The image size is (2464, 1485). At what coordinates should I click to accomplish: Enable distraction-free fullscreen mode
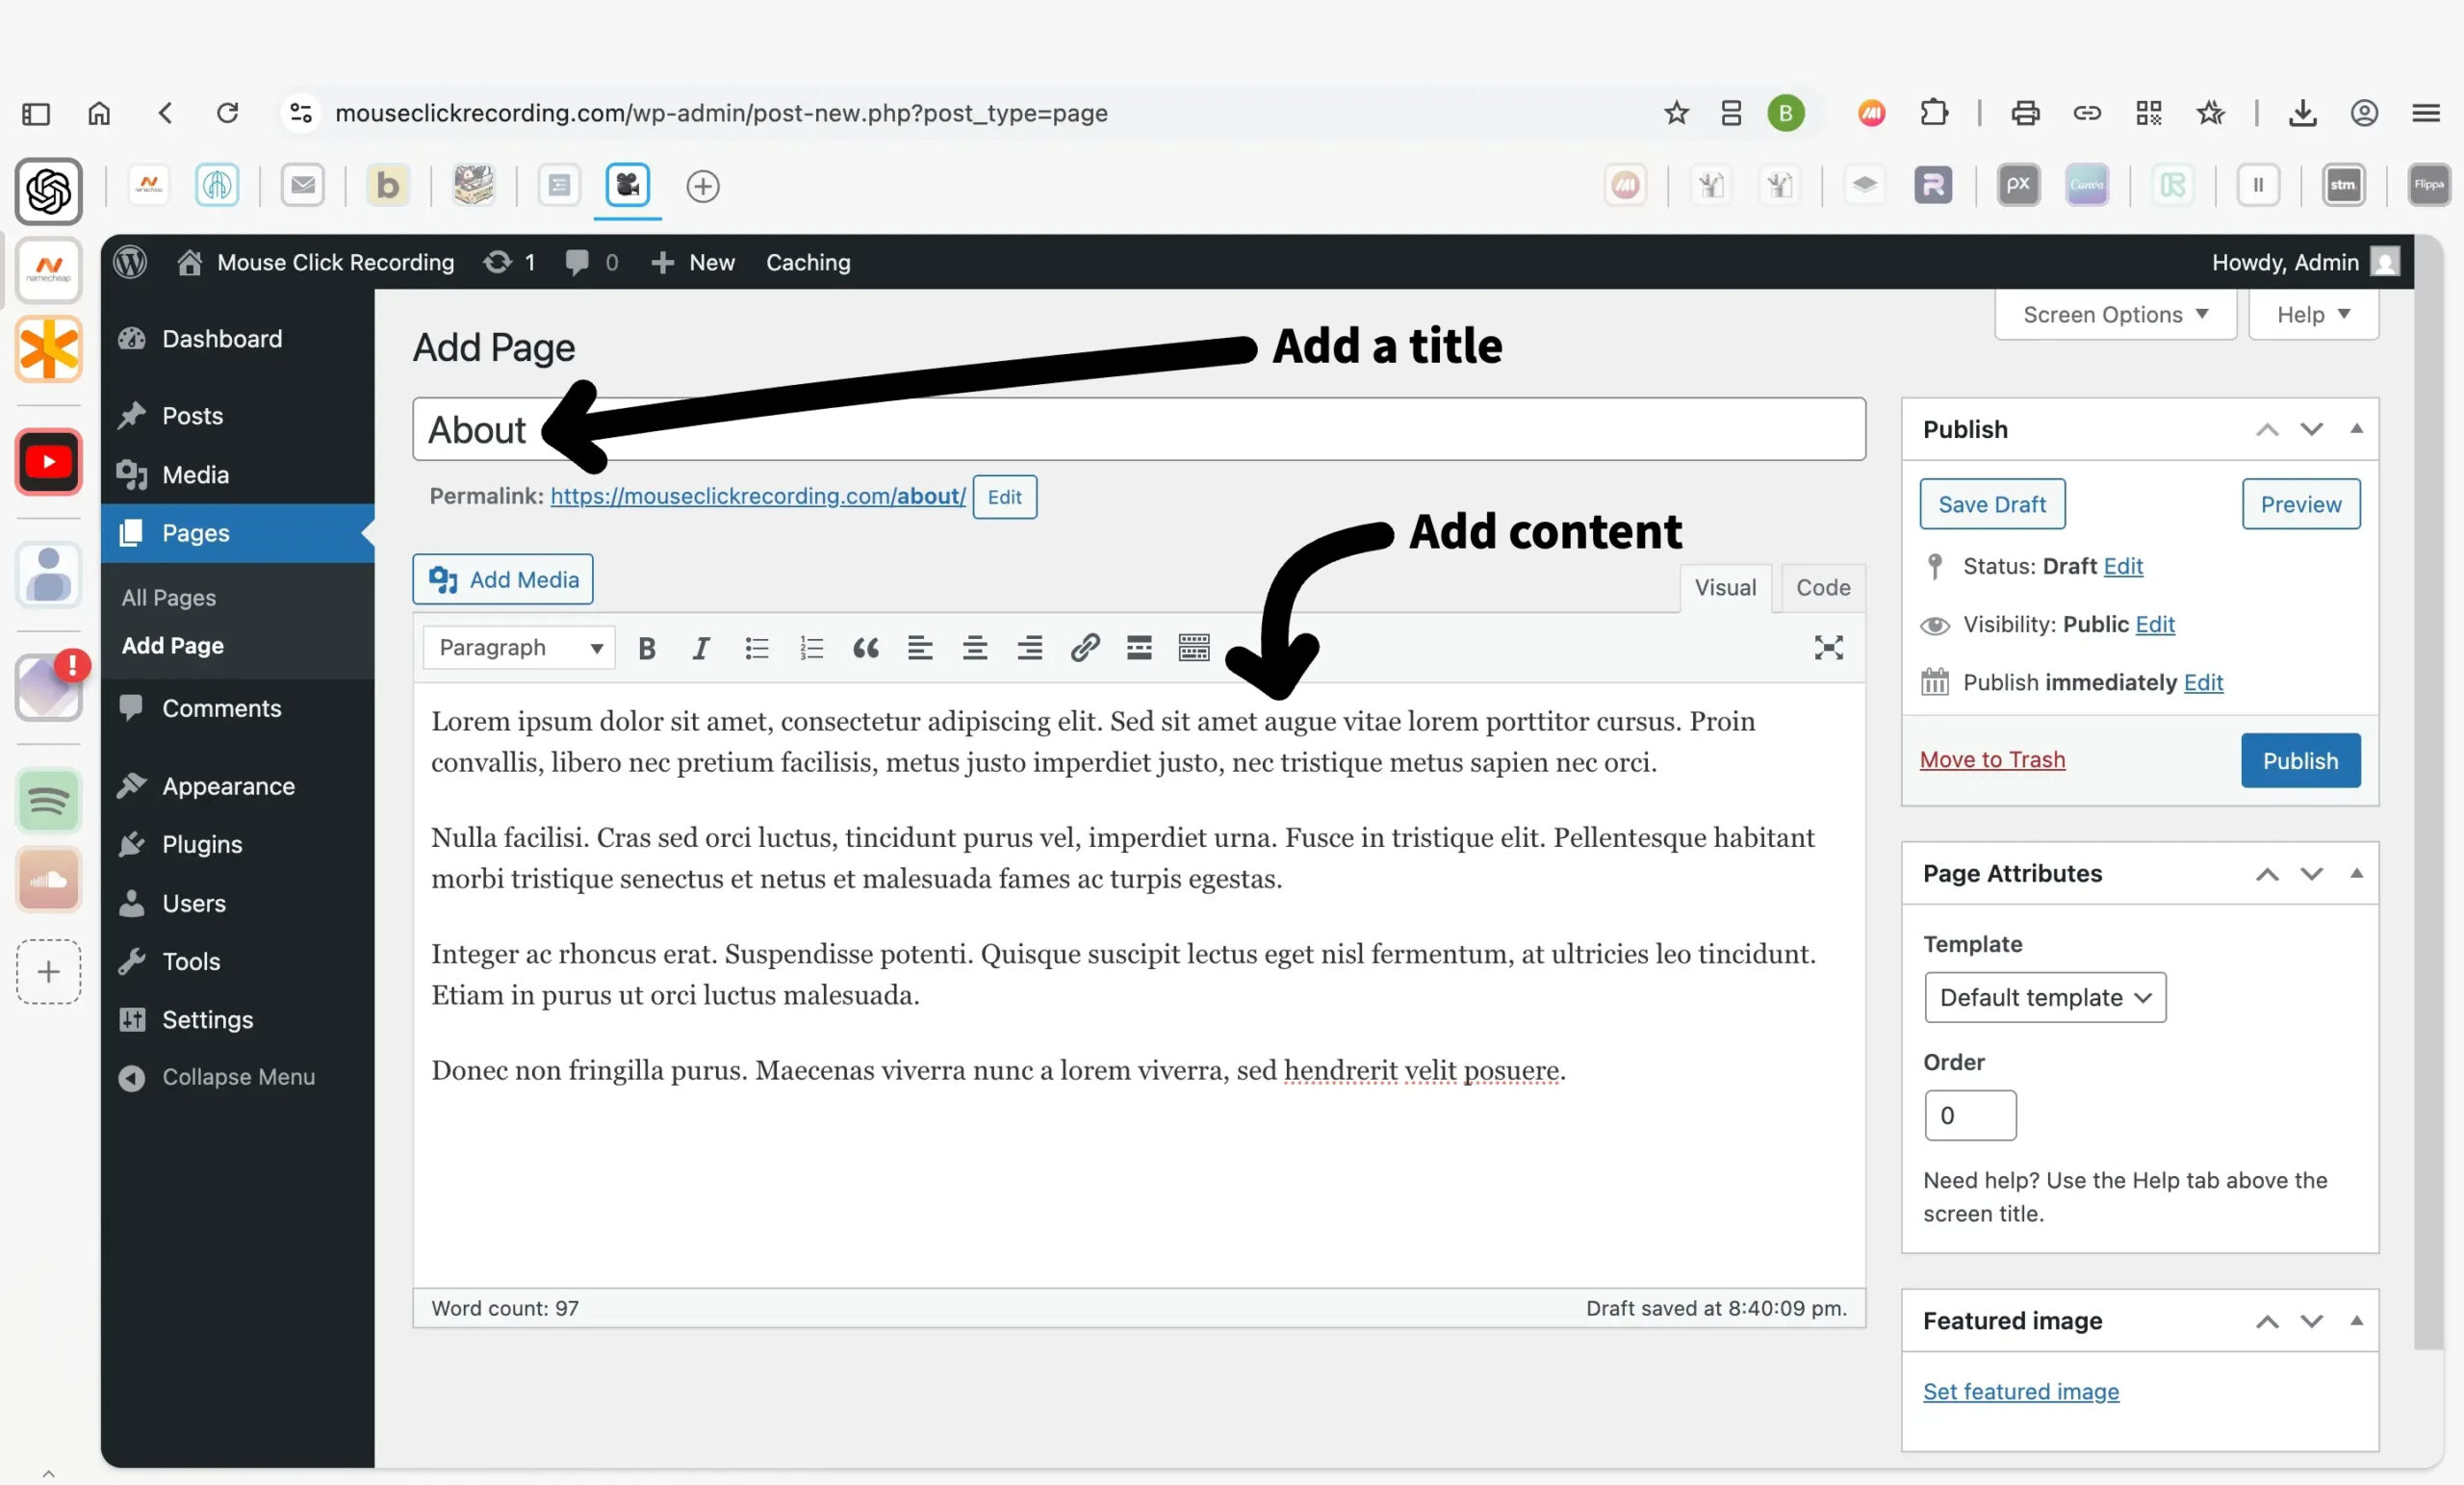click(x=1828, y=648)
